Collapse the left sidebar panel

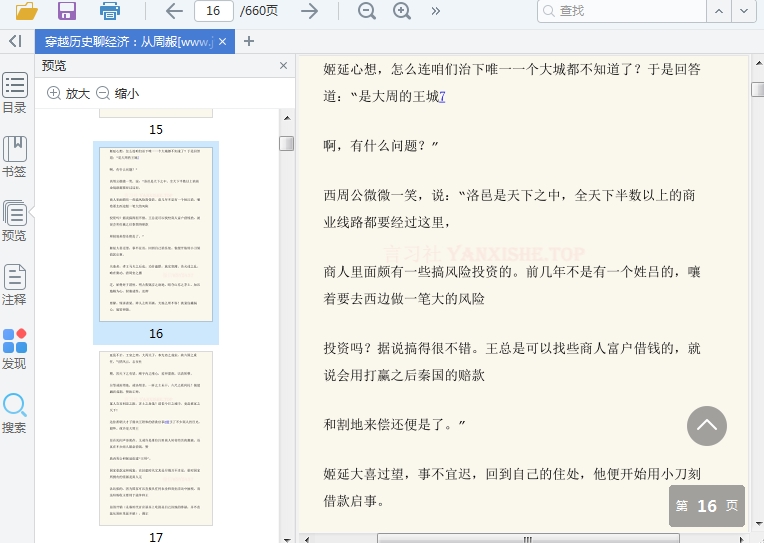point(14,41)
